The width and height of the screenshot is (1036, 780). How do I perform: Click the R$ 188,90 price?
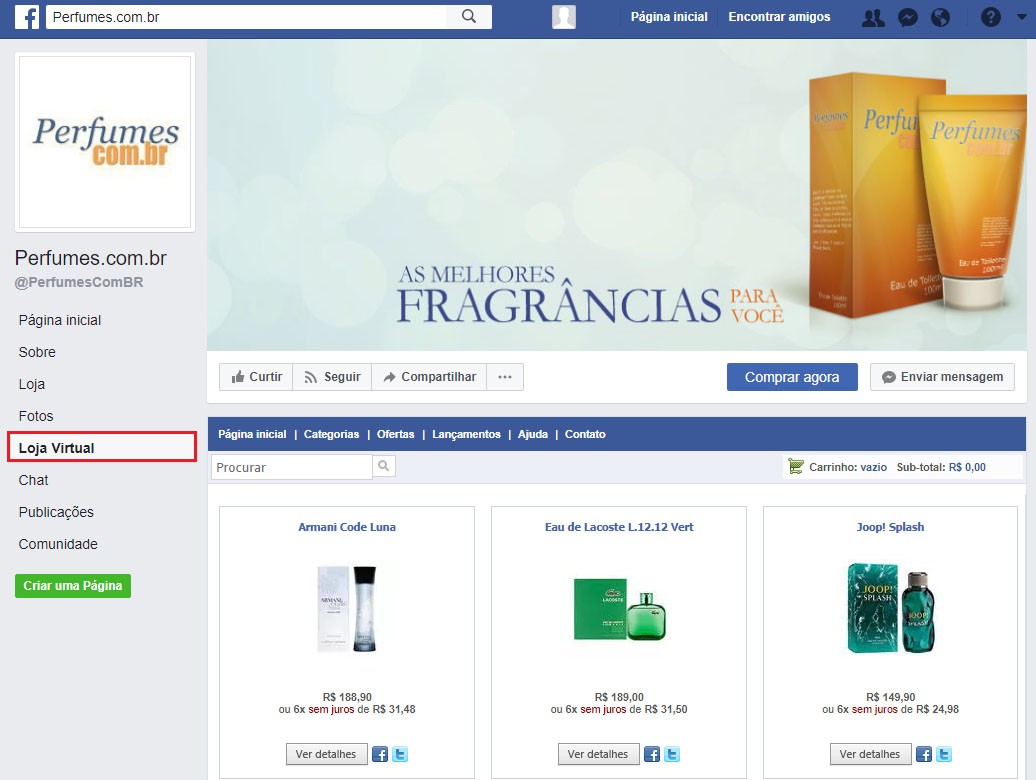(347, 697)
